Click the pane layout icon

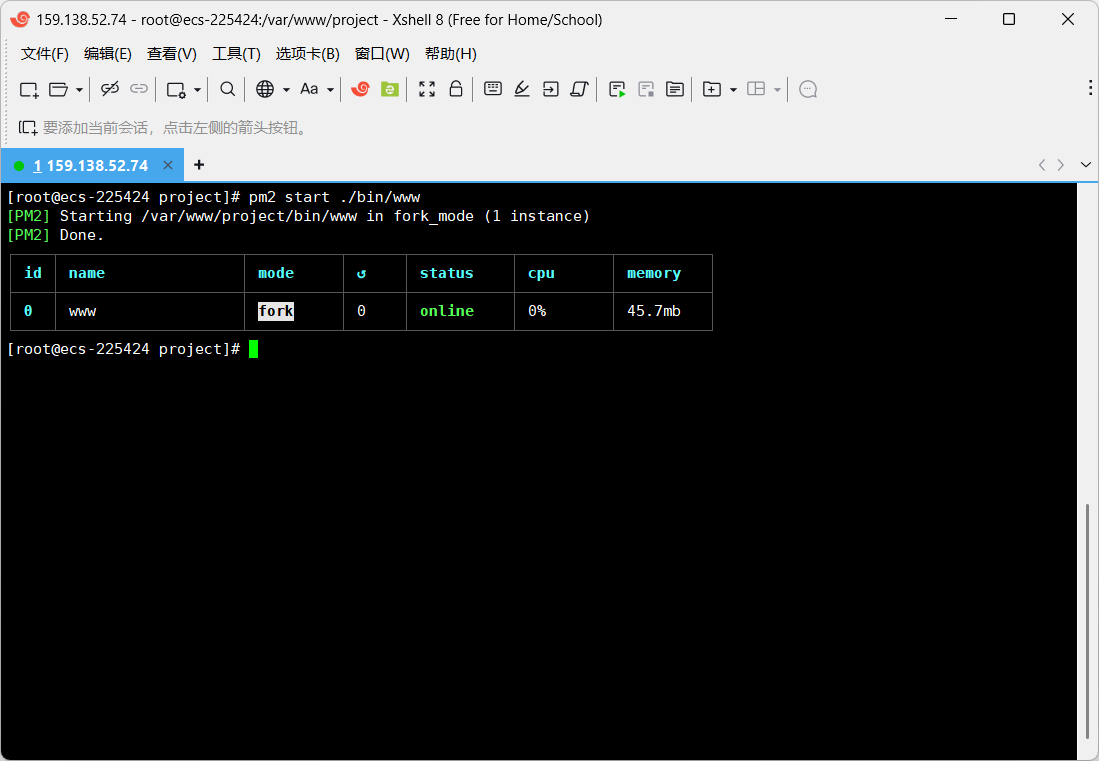pos(756,89)
